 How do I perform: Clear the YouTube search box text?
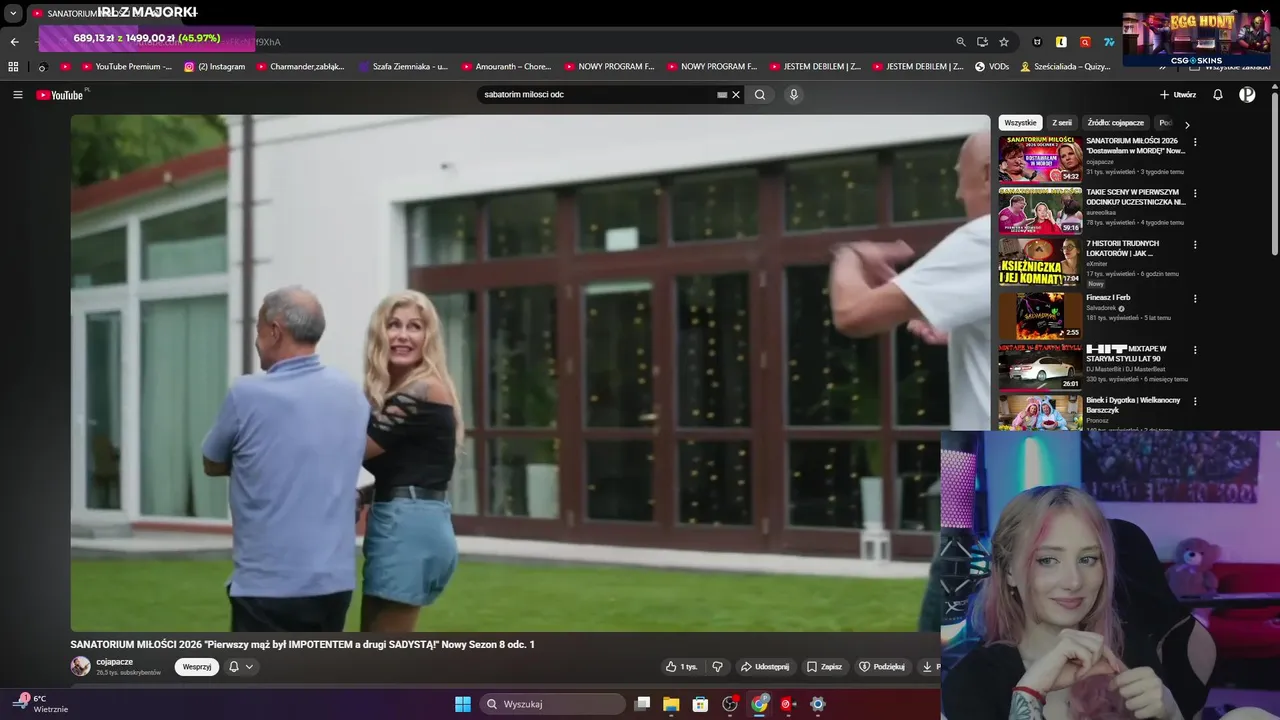[x=736, y=95]
